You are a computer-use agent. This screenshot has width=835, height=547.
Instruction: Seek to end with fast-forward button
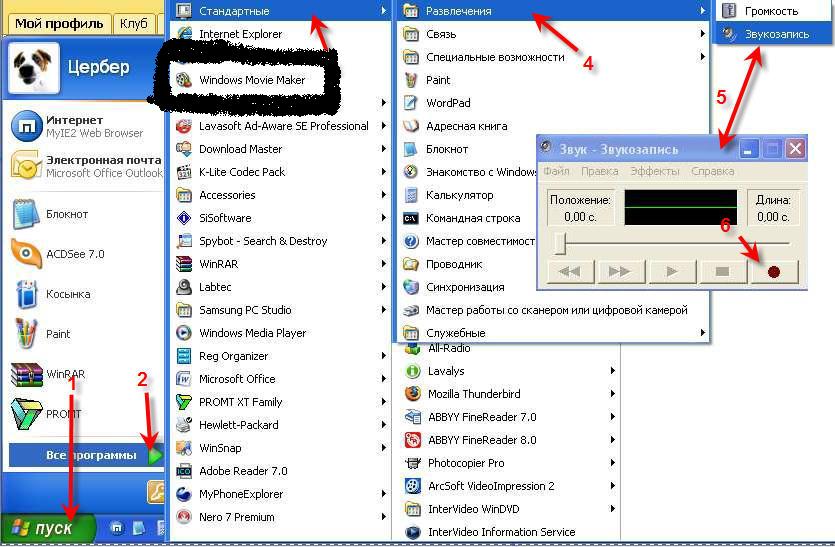[620, 272]
